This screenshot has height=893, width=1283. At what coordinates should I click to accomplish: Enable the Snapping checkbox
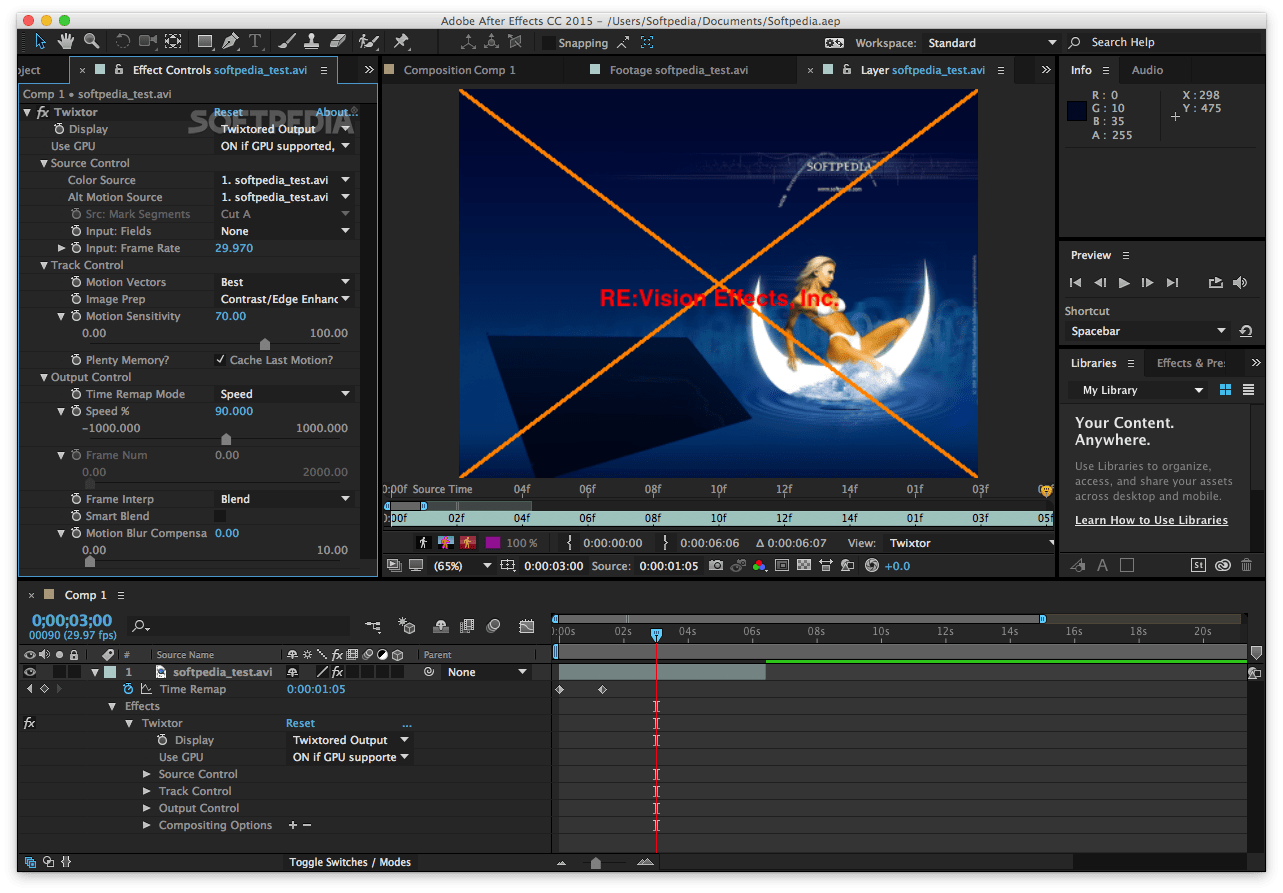548,43
